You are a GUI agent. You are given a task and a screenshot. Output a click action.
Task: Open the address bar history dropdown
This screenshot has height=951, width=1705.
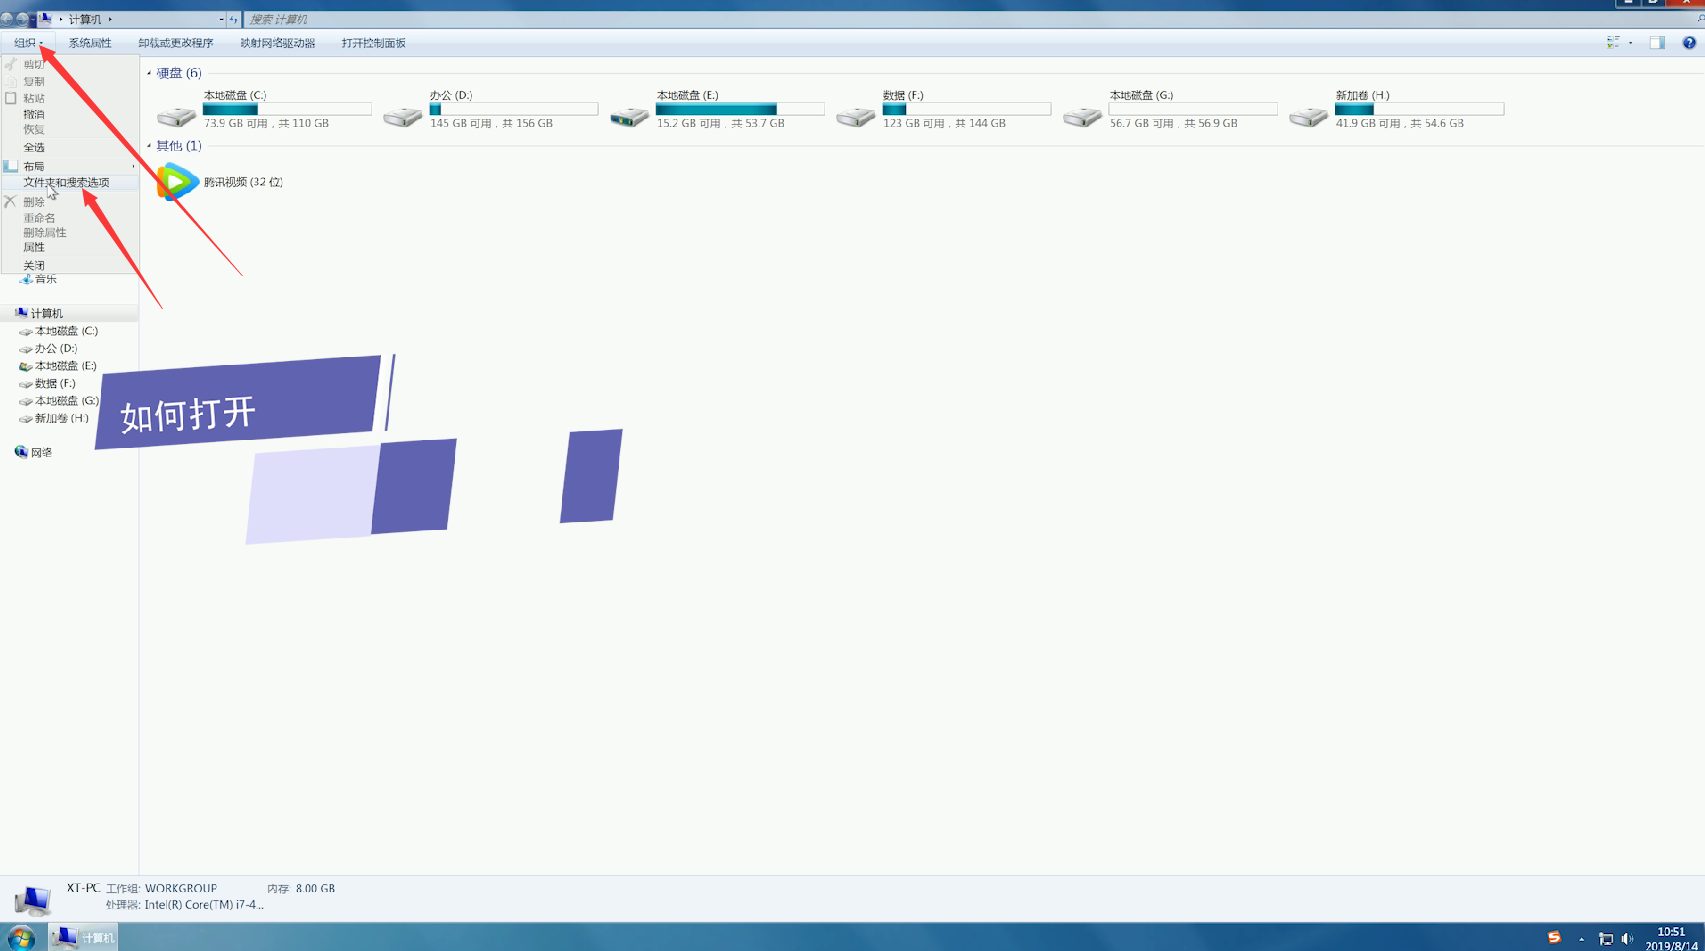click(x=221, y=19)
